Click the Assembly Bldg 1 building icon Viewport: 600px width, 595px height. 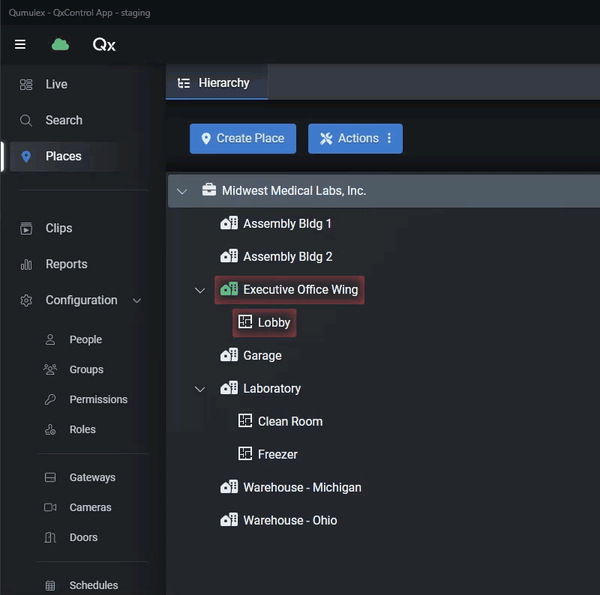pyautogui.click(x=229, y=223)
